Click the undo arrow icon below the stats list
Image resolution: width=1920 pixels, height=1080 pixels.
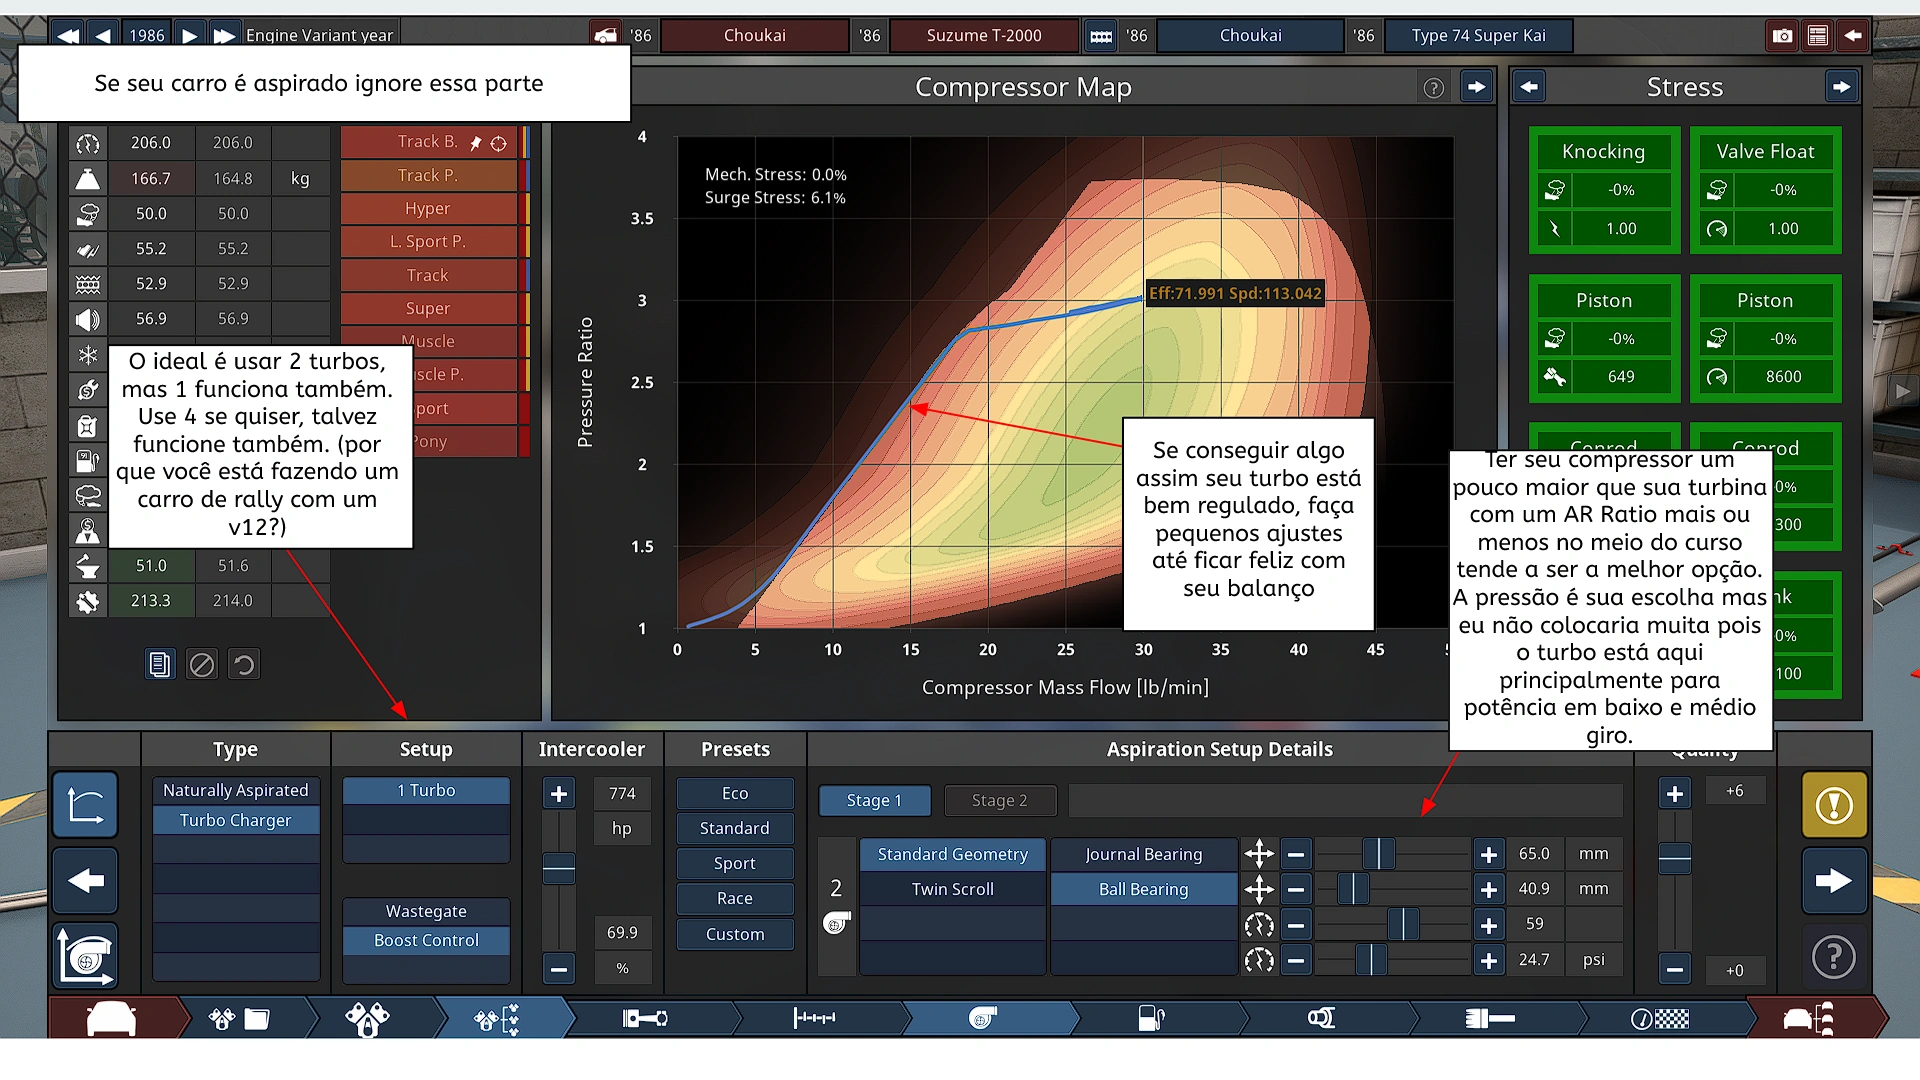243,664
